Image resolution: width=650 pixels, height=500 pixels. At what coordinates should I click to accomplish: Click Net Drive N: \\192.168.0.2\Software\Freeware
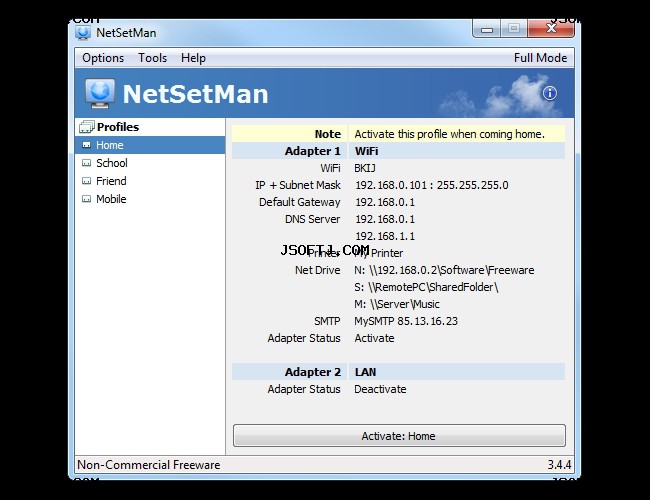coord(444,270)
